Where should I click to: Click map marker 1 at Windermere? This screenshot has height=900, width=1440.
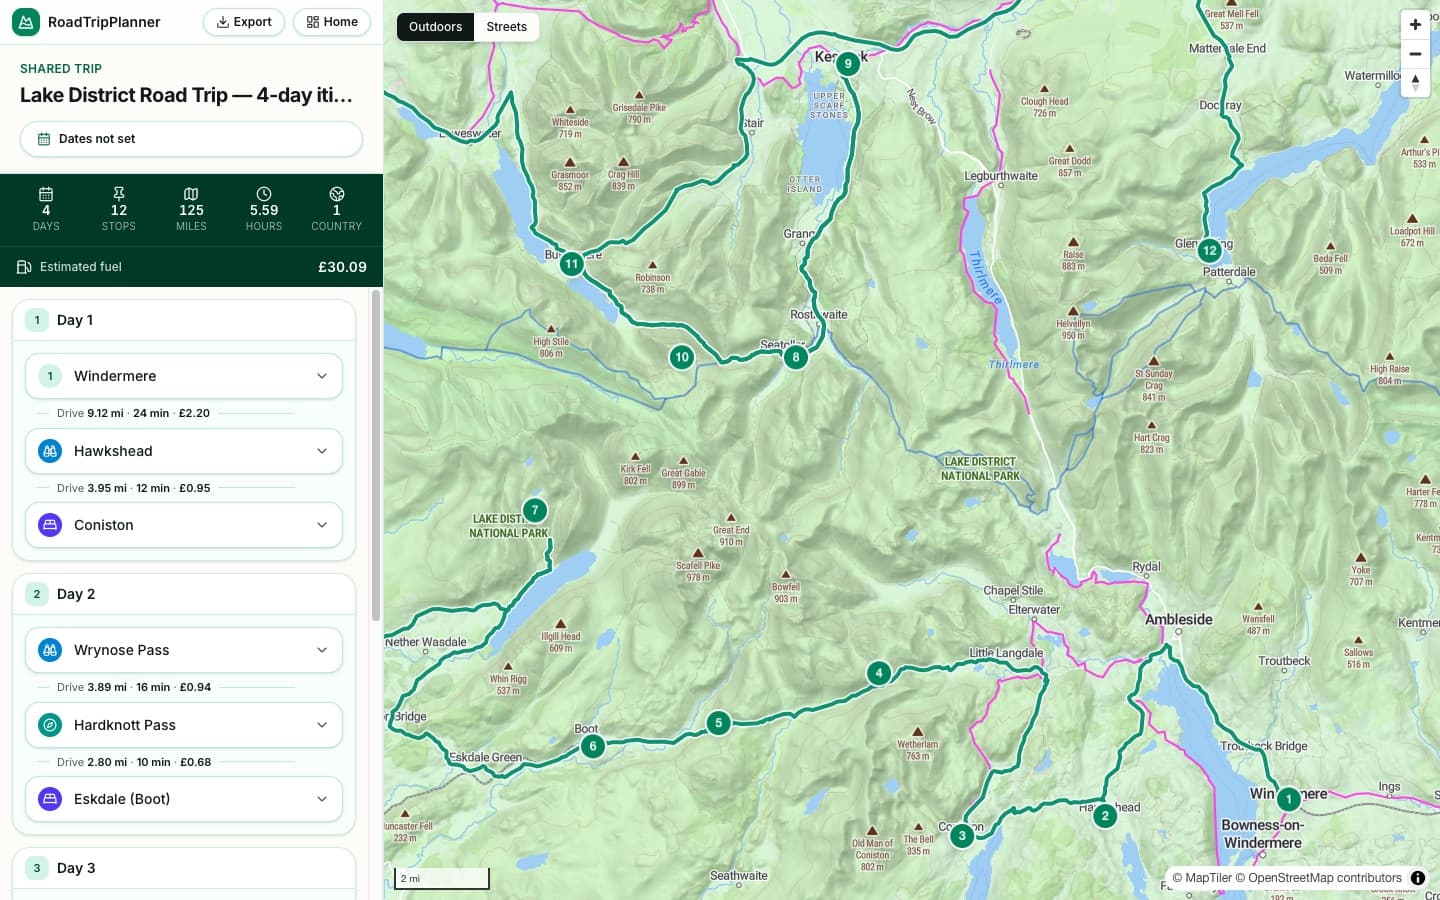[1289, 799]
